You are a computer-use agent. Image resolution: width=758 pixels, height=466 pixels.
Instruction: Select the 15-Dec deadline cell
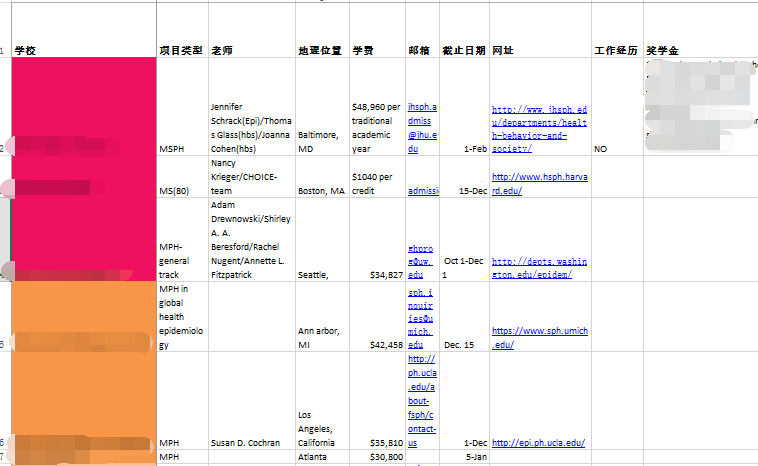point(465,176)
